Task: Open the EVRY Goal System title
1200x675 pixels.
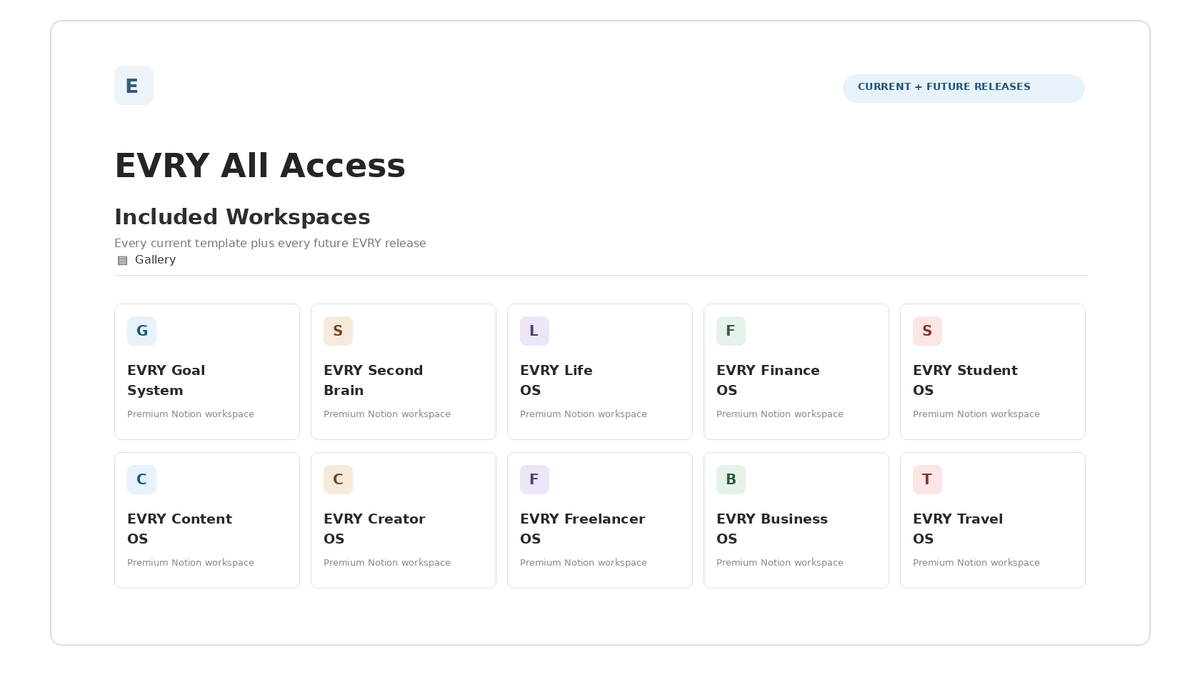Action: pyautogui.click(x=166, y=380)
